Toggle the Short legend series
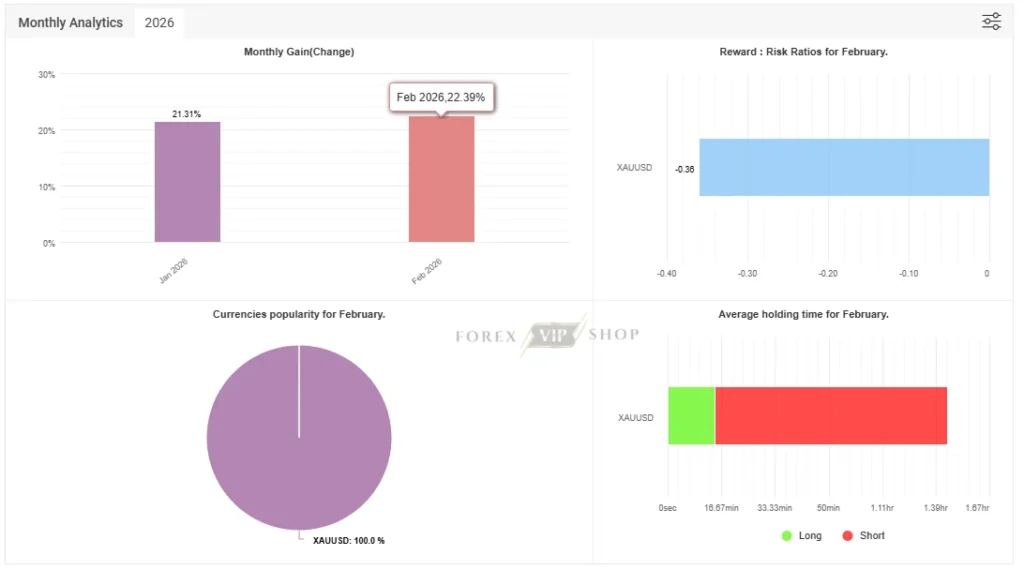This screenshot has width=1024, height=570. click(x=863, y=535)
